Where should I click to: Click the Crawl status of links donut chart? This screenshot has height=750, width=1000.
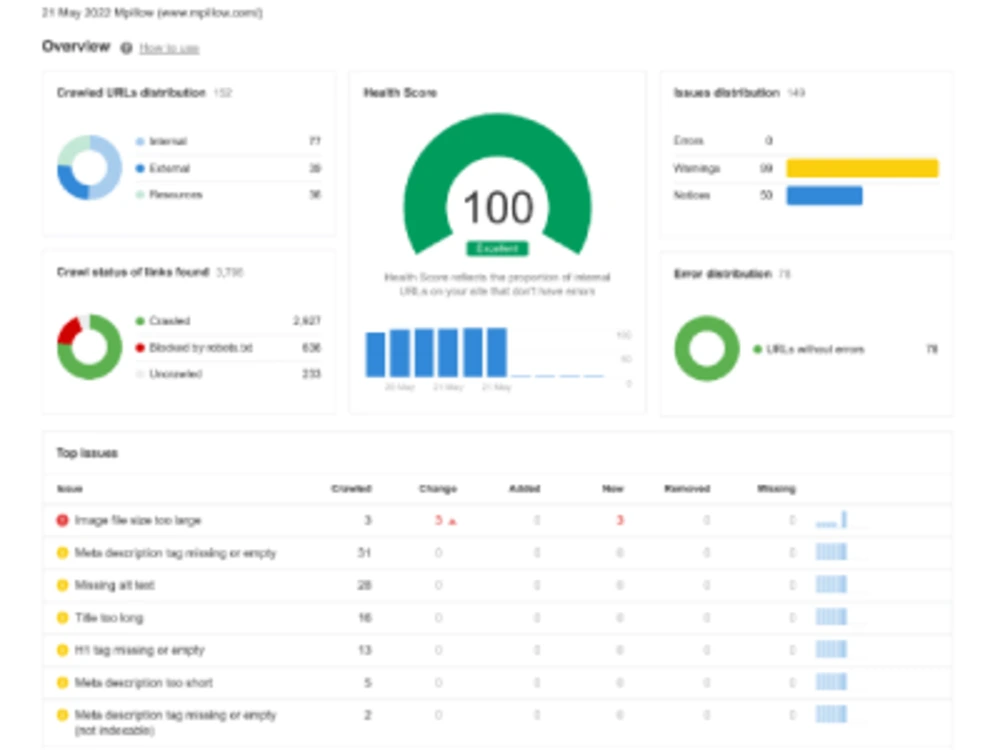click(89, 346)
